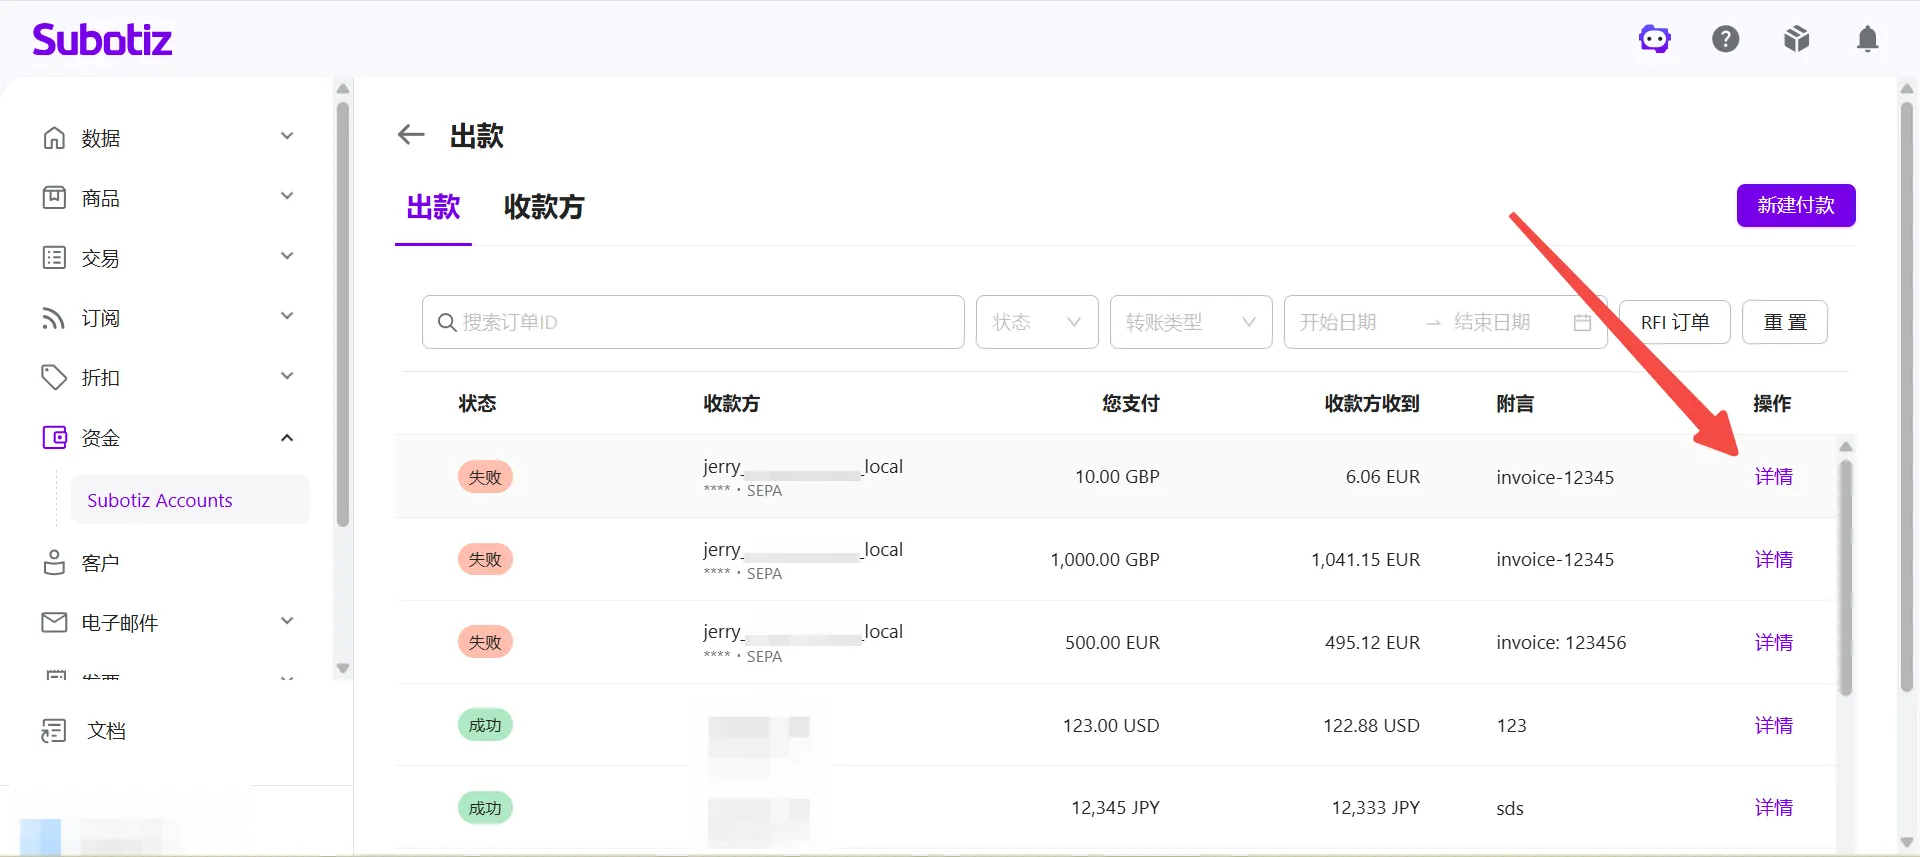
Task: Click the RFI 订单 button
Action: (1675, 322)
